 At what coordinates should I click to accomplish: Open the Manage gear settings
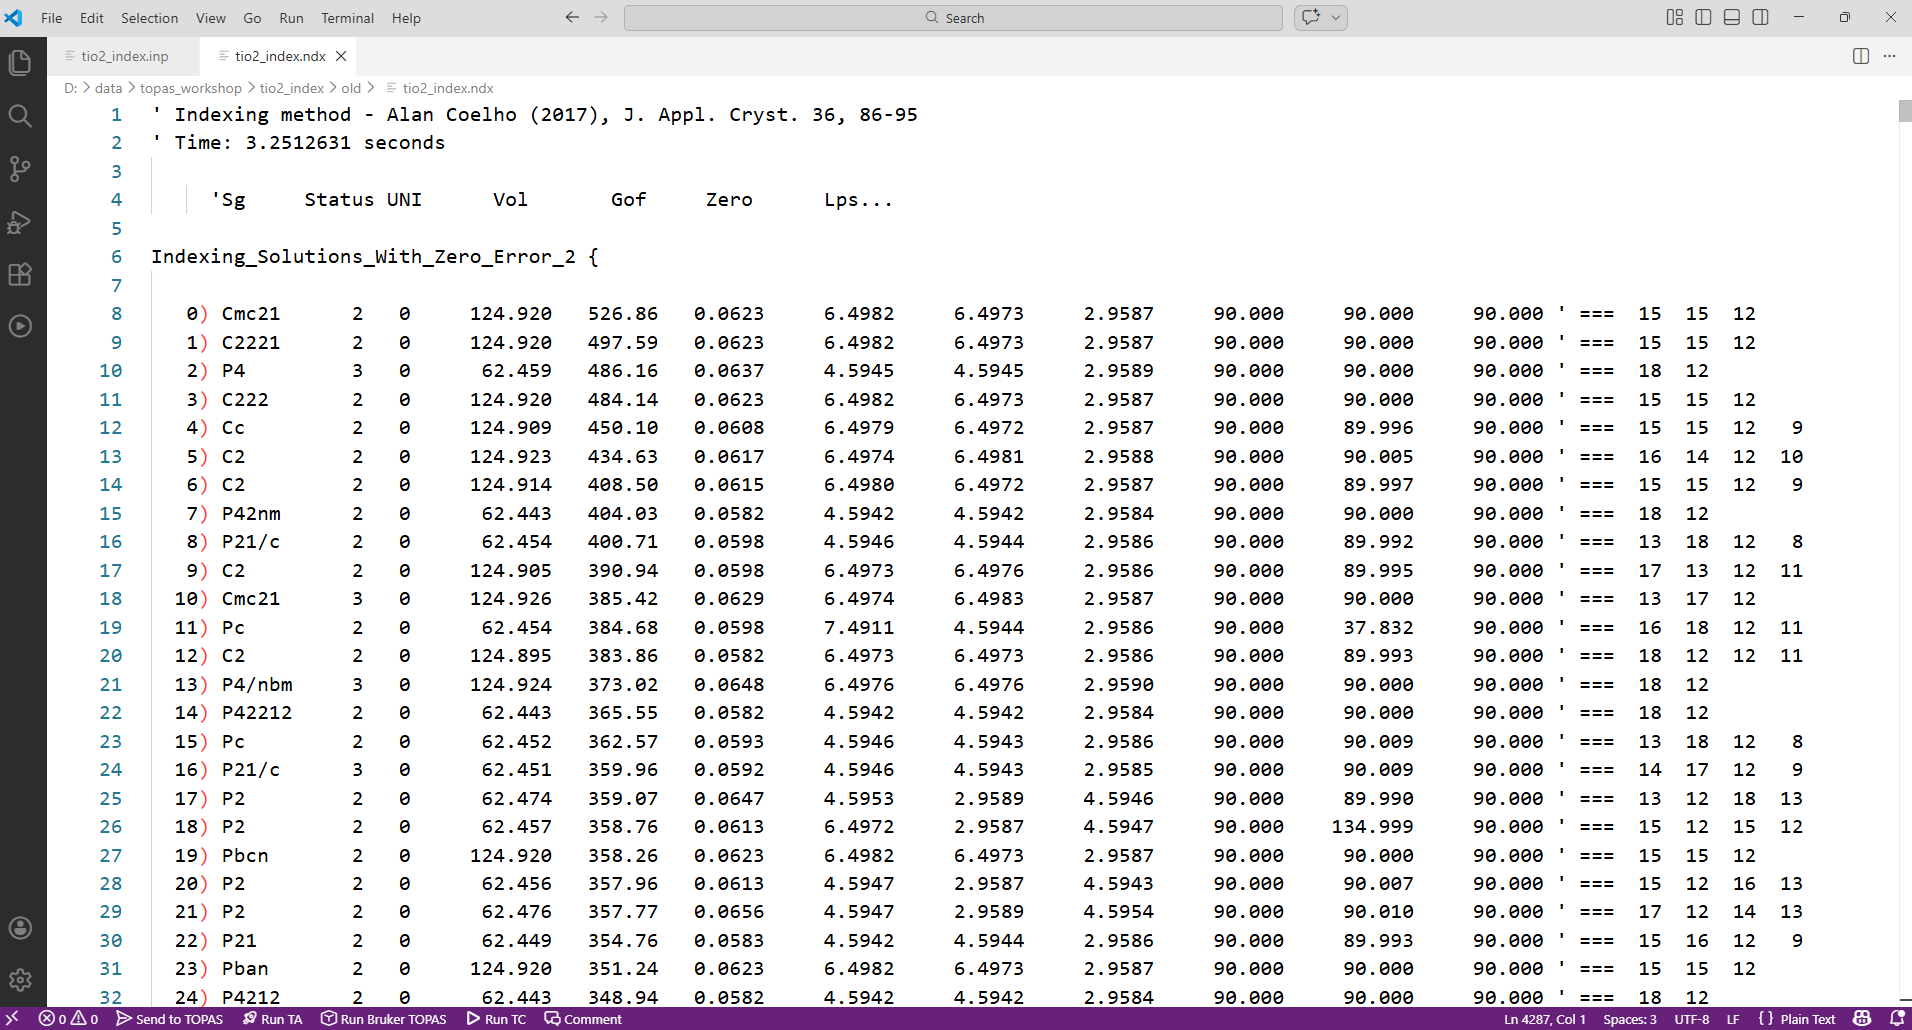(20, 980)
